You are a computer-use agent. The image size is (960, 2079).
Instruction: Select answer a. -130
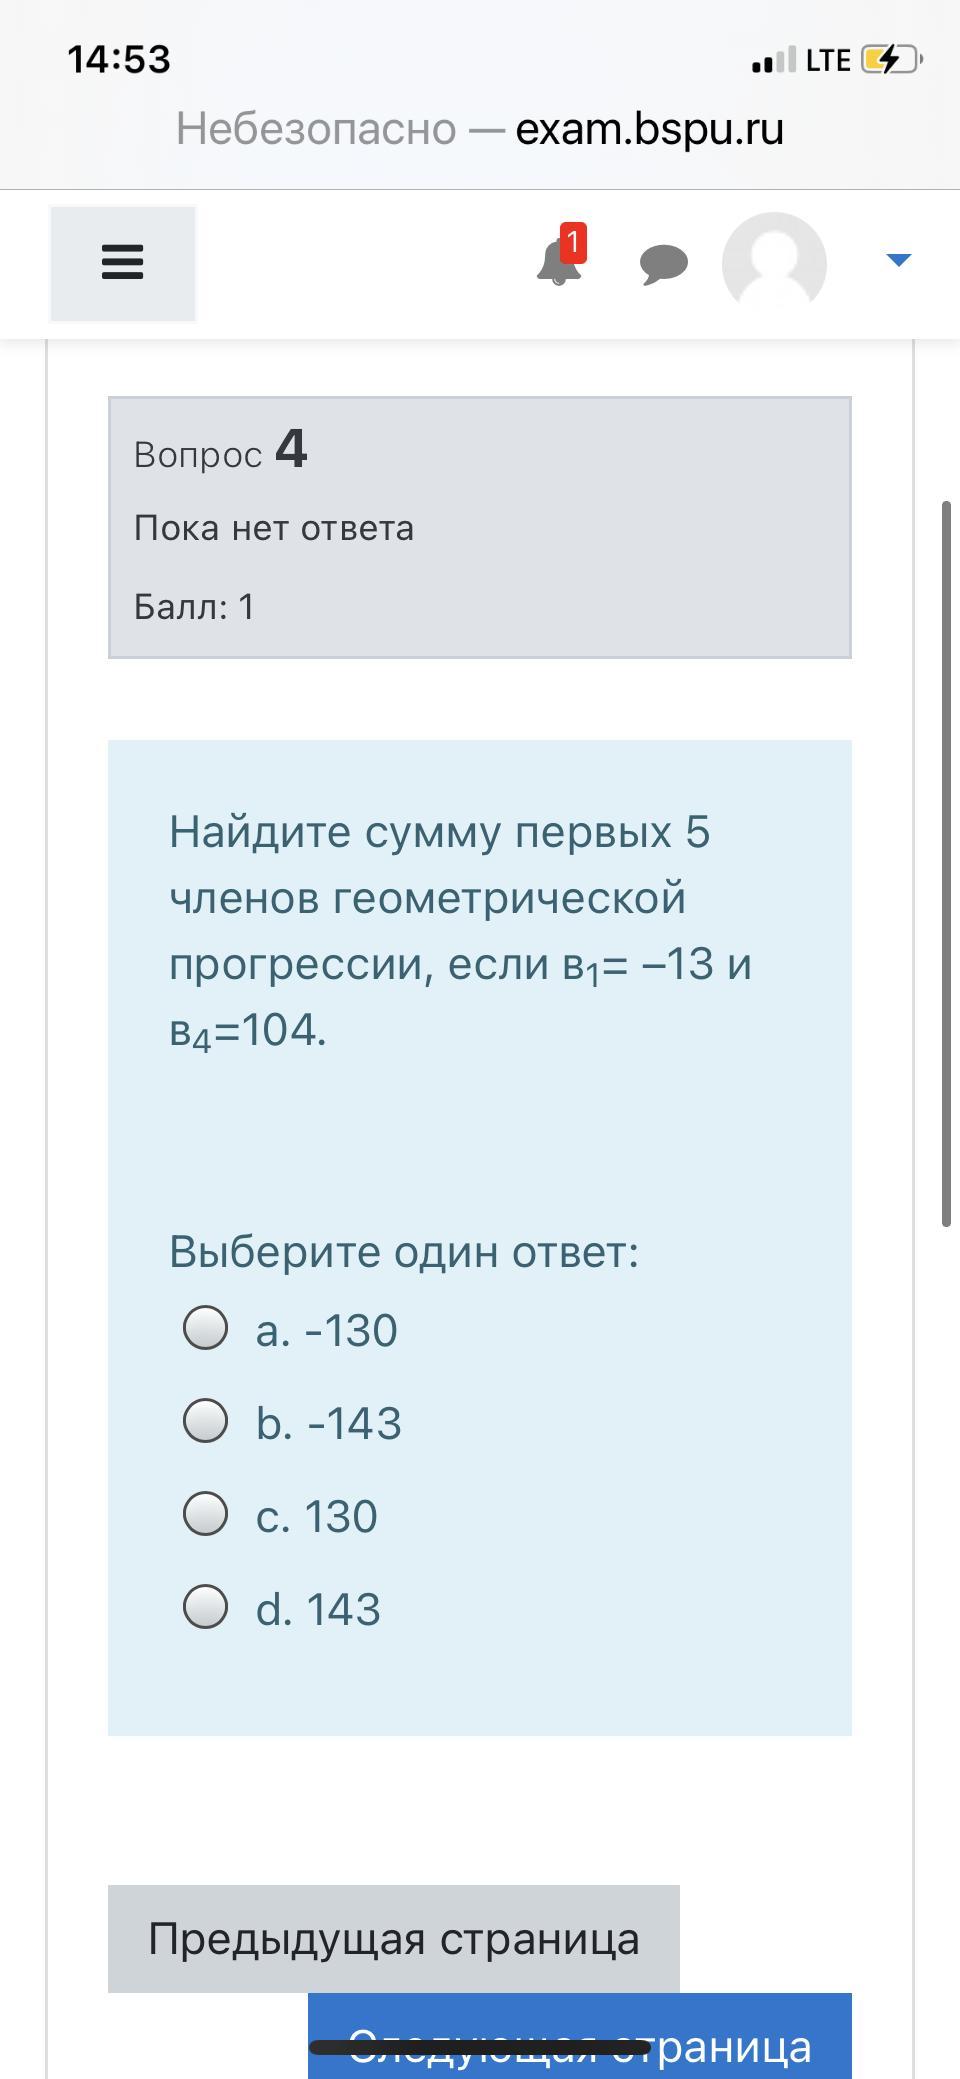coord(206,1328)
